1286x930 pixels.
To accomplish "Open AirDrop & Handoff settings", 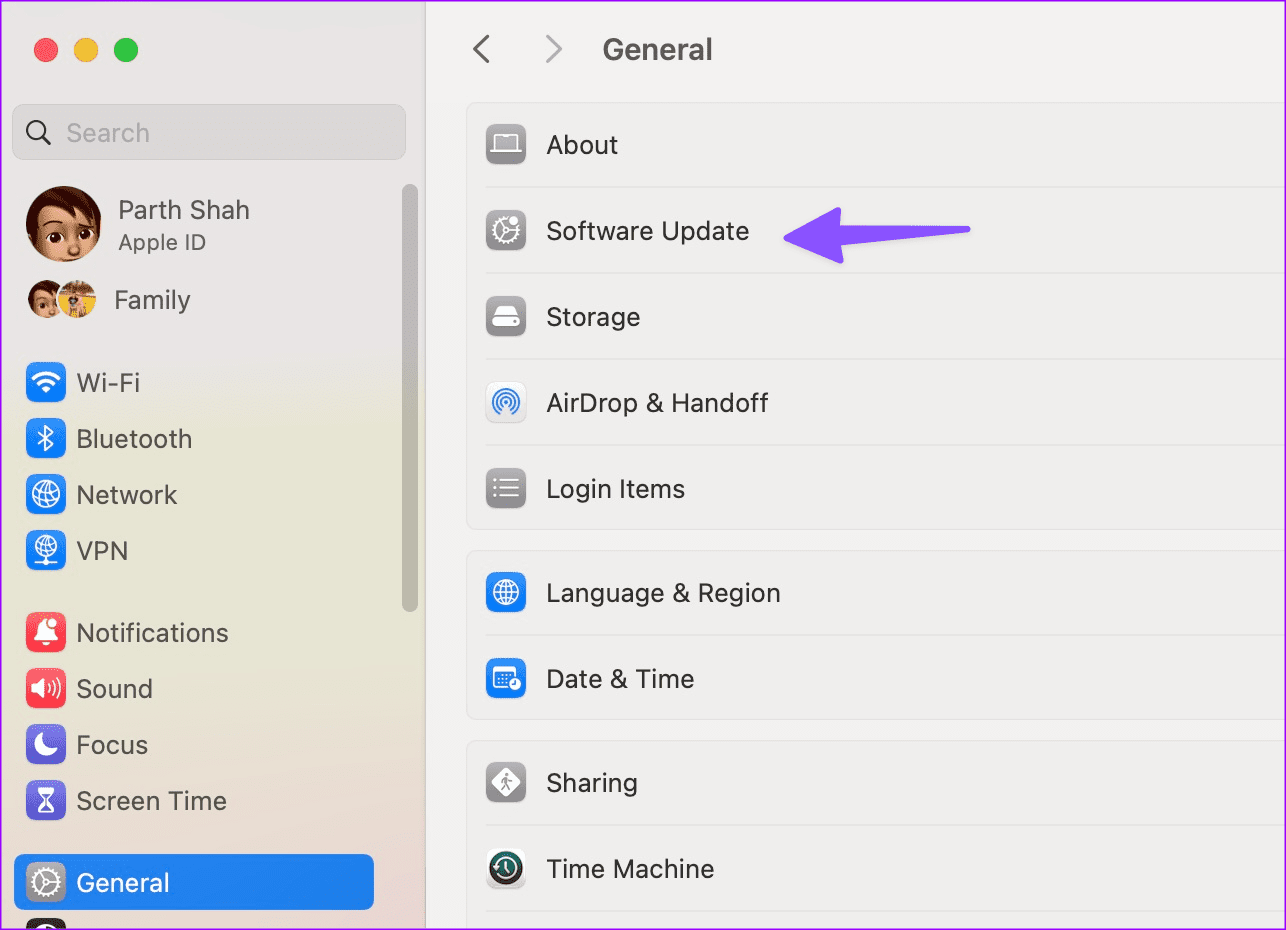I will [876, 403].
